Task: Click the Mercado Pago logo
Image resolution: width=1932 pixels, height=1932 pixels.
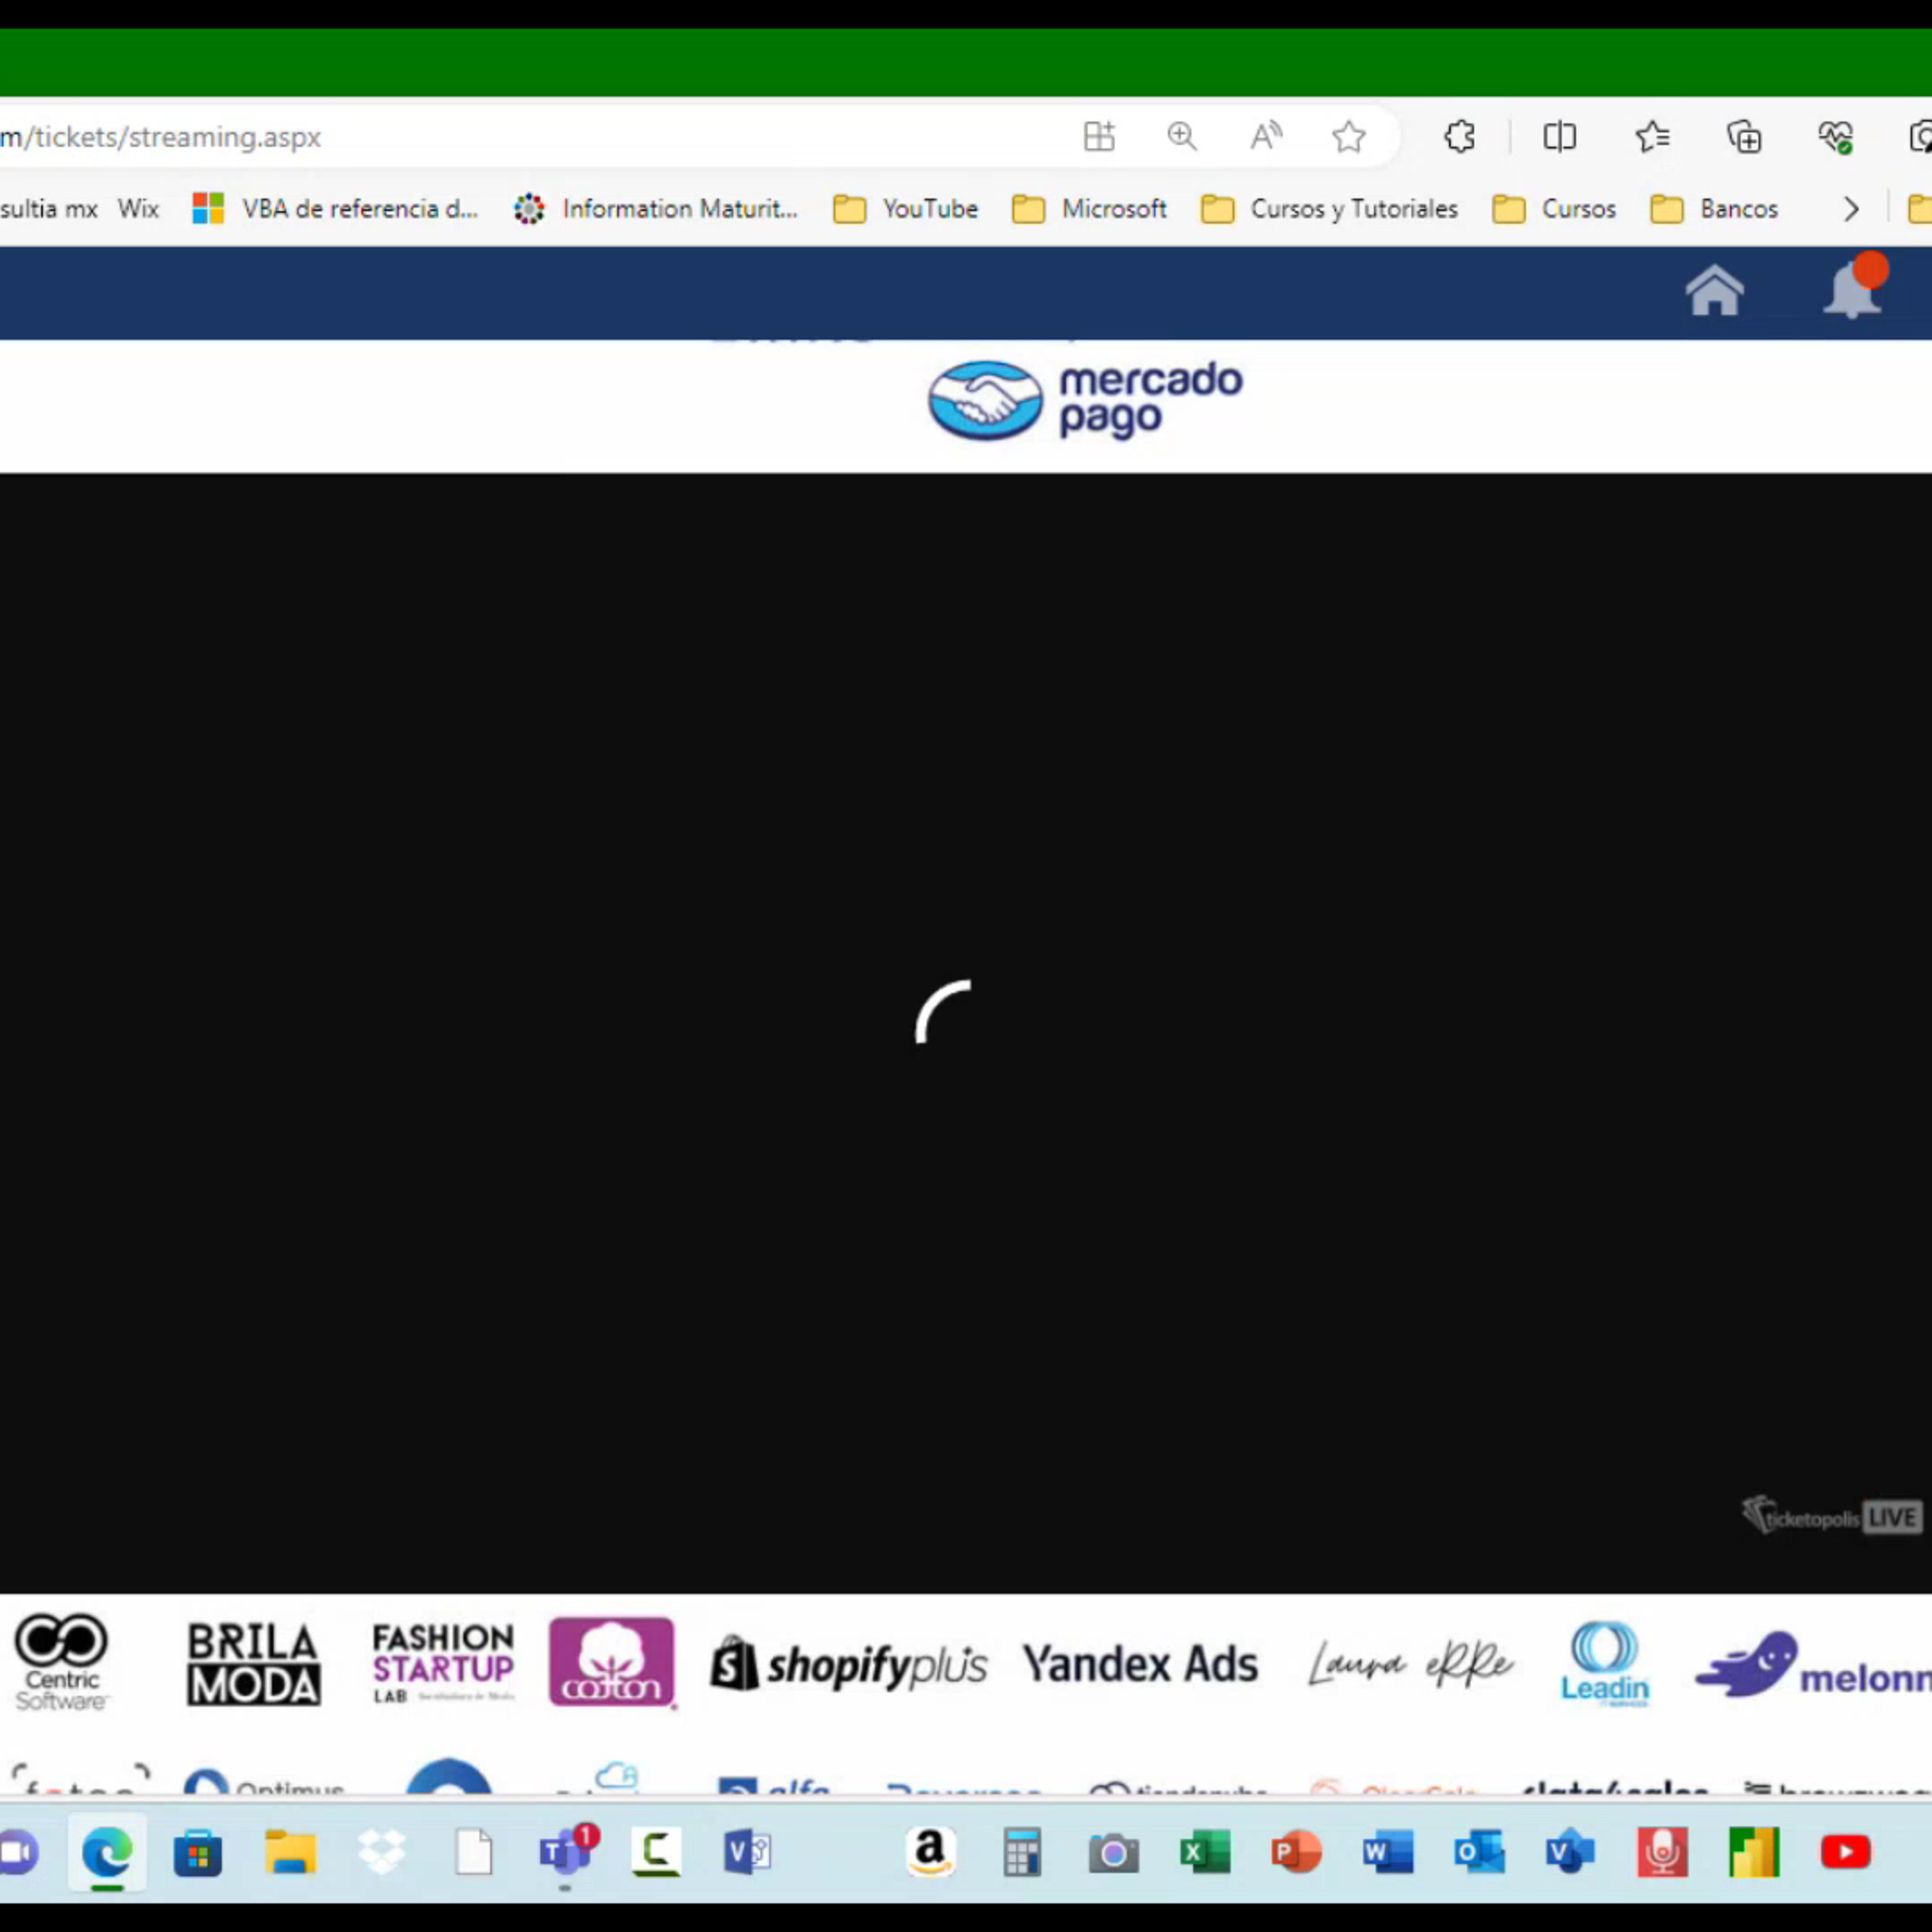Action: pos(1085,400)
